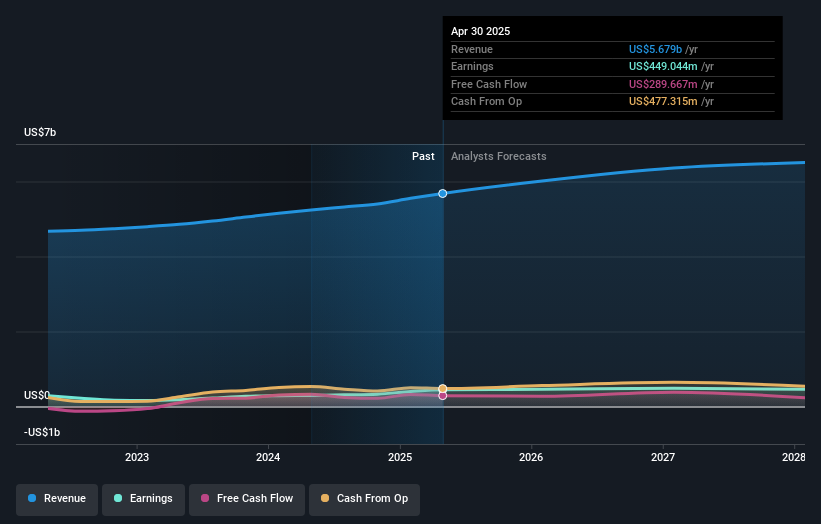Click the orange Cash From Op data point
The height and width of the screenshot is (524, 821).
[443, 388]
